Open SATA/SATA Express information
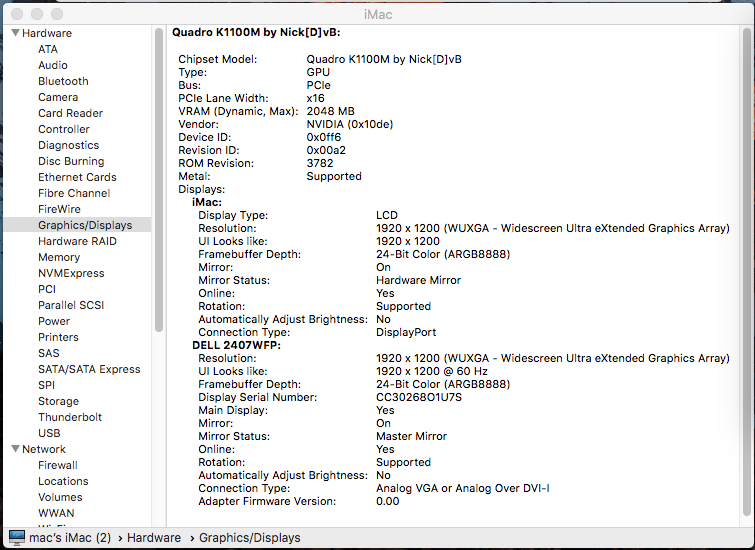The width and height of the screenshot is (755, 550). point(90,369)
